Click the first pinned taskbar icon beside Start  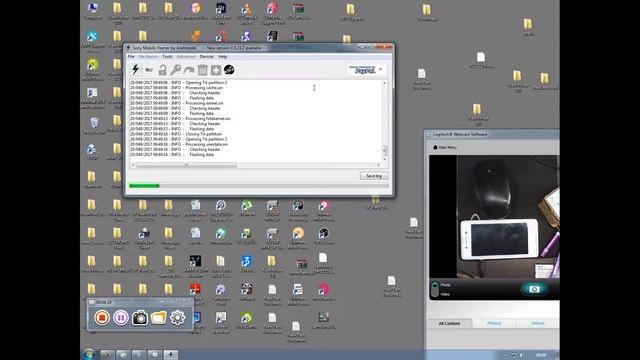tap(107, 355)
